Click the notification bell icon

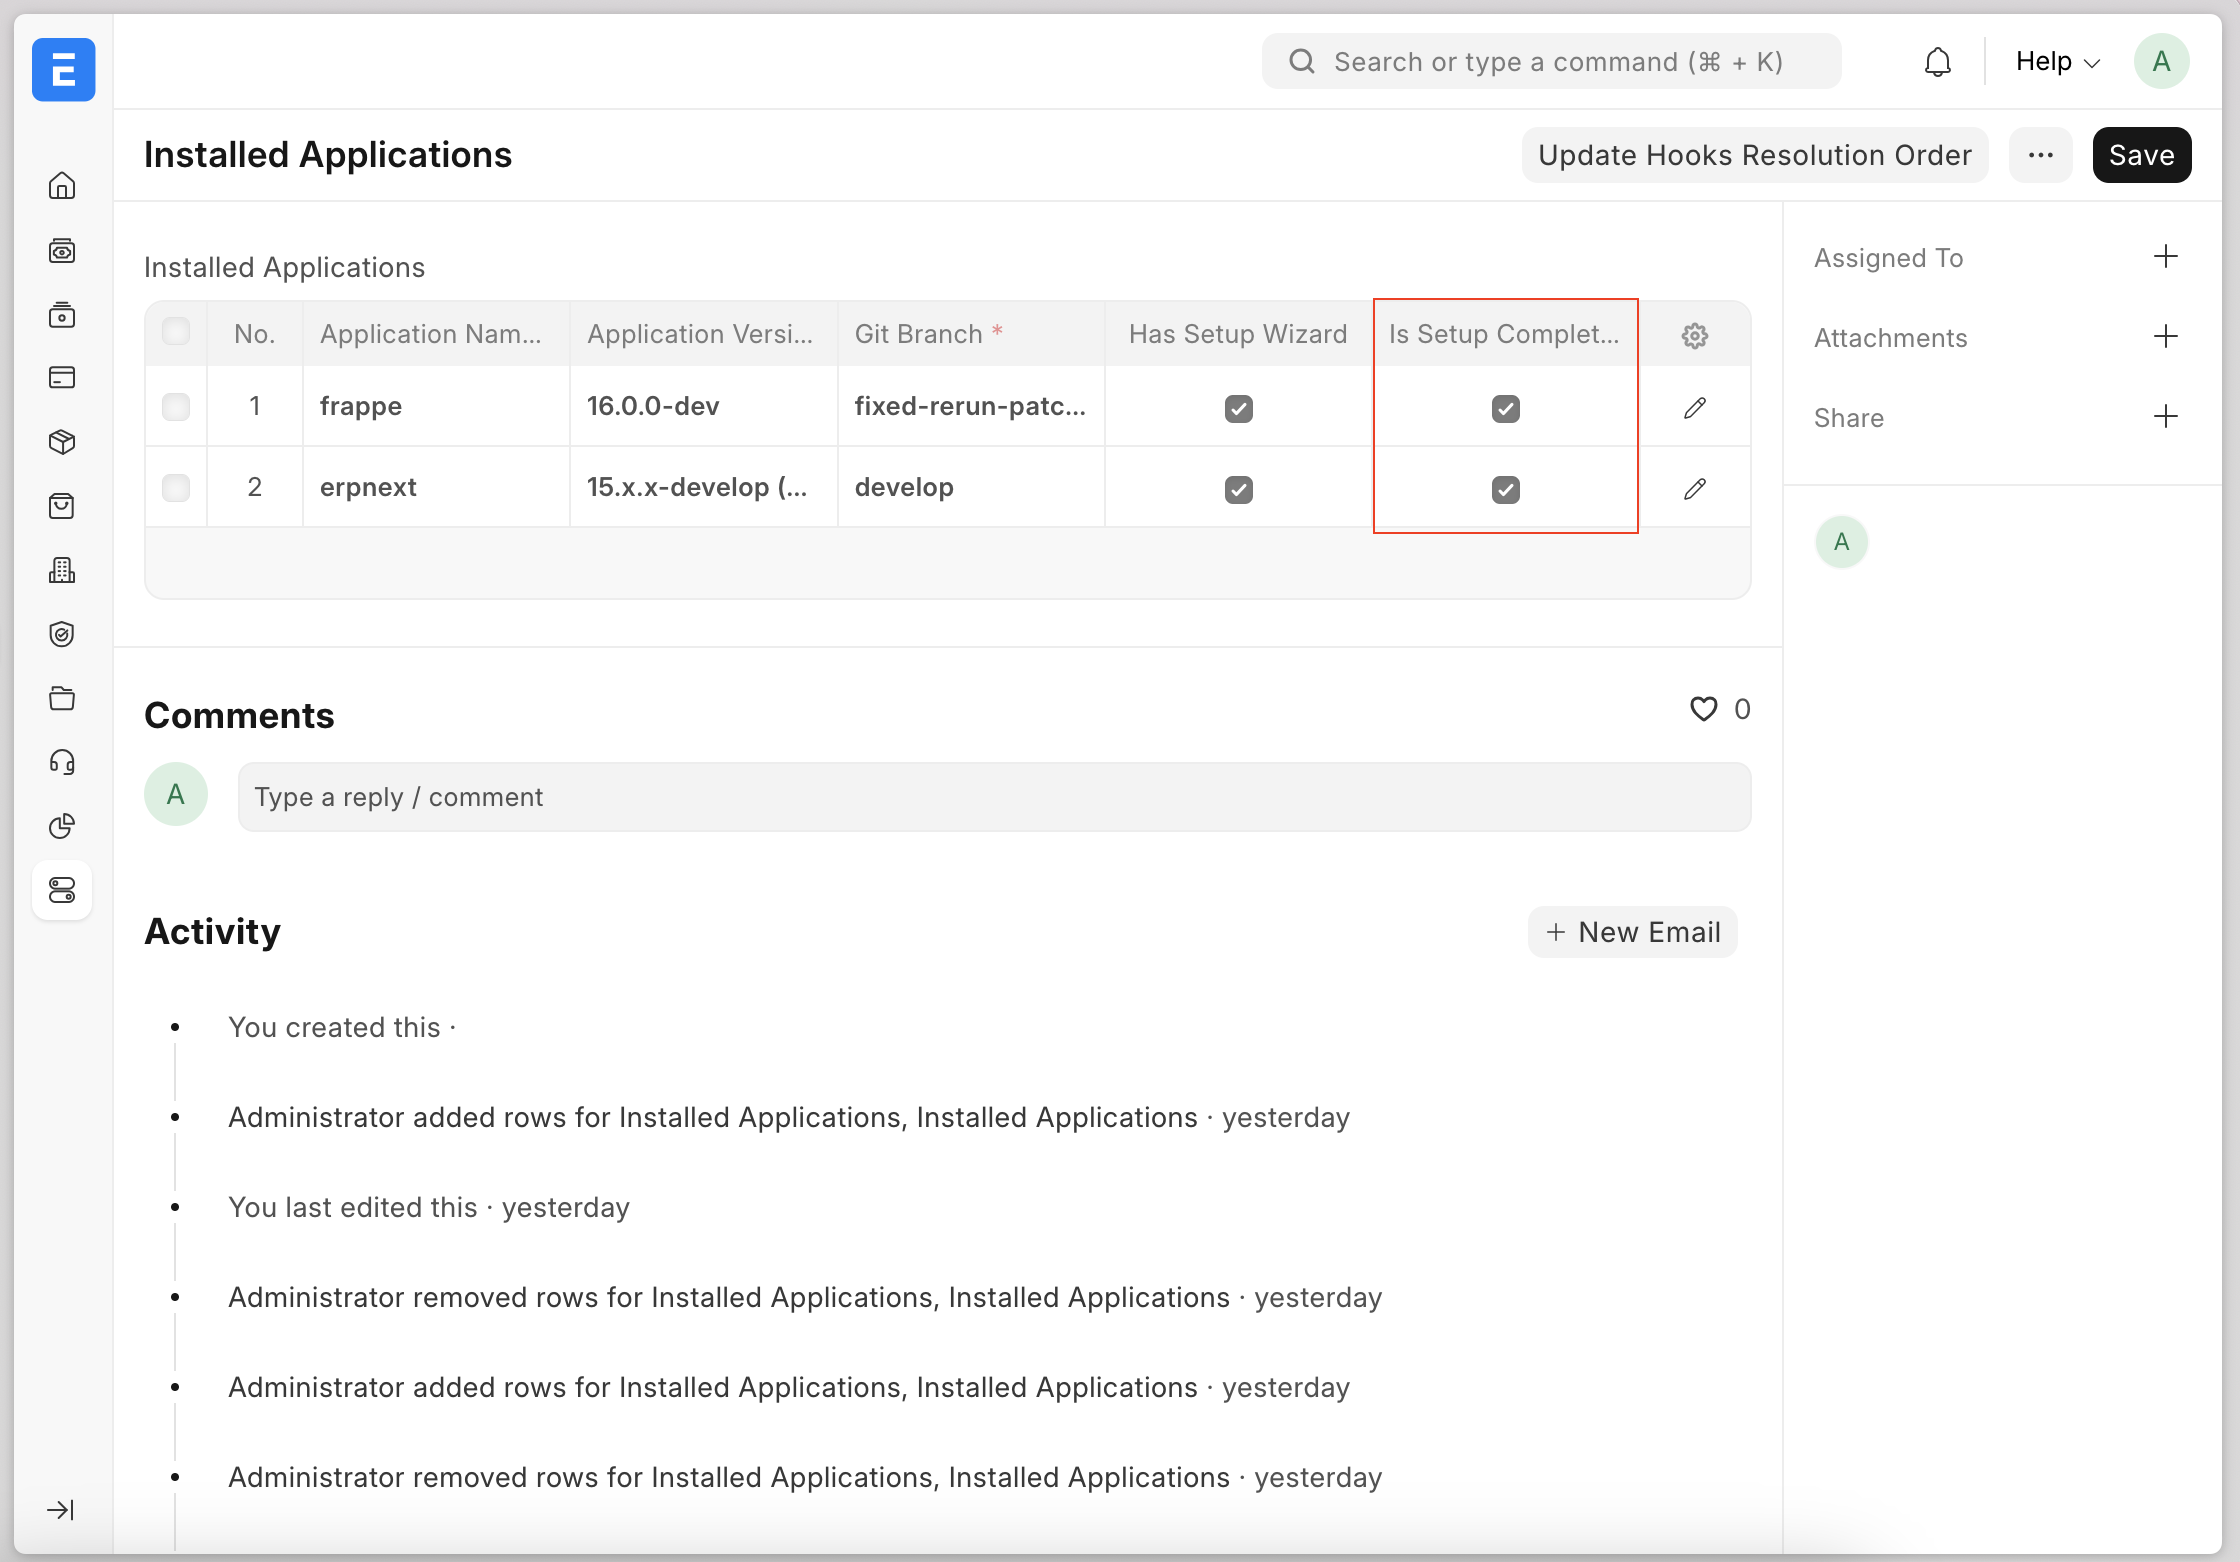click(x=1938, y=61)
